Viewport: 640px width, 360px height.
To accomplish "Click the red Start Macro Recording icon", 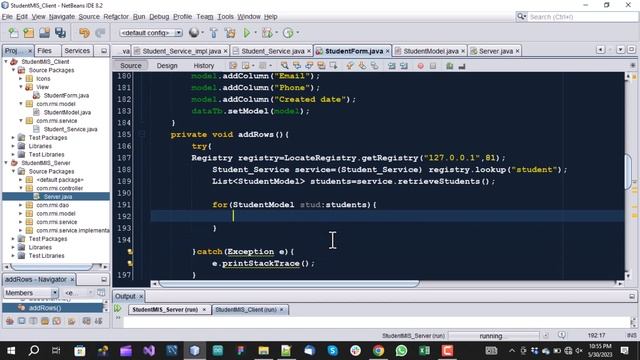I will pyautogui.click(x=420, y=66).
